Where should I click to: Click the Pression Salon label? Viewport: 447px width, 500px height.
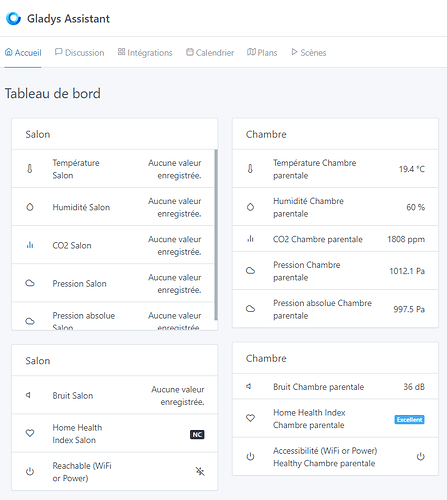click(79, 284)
